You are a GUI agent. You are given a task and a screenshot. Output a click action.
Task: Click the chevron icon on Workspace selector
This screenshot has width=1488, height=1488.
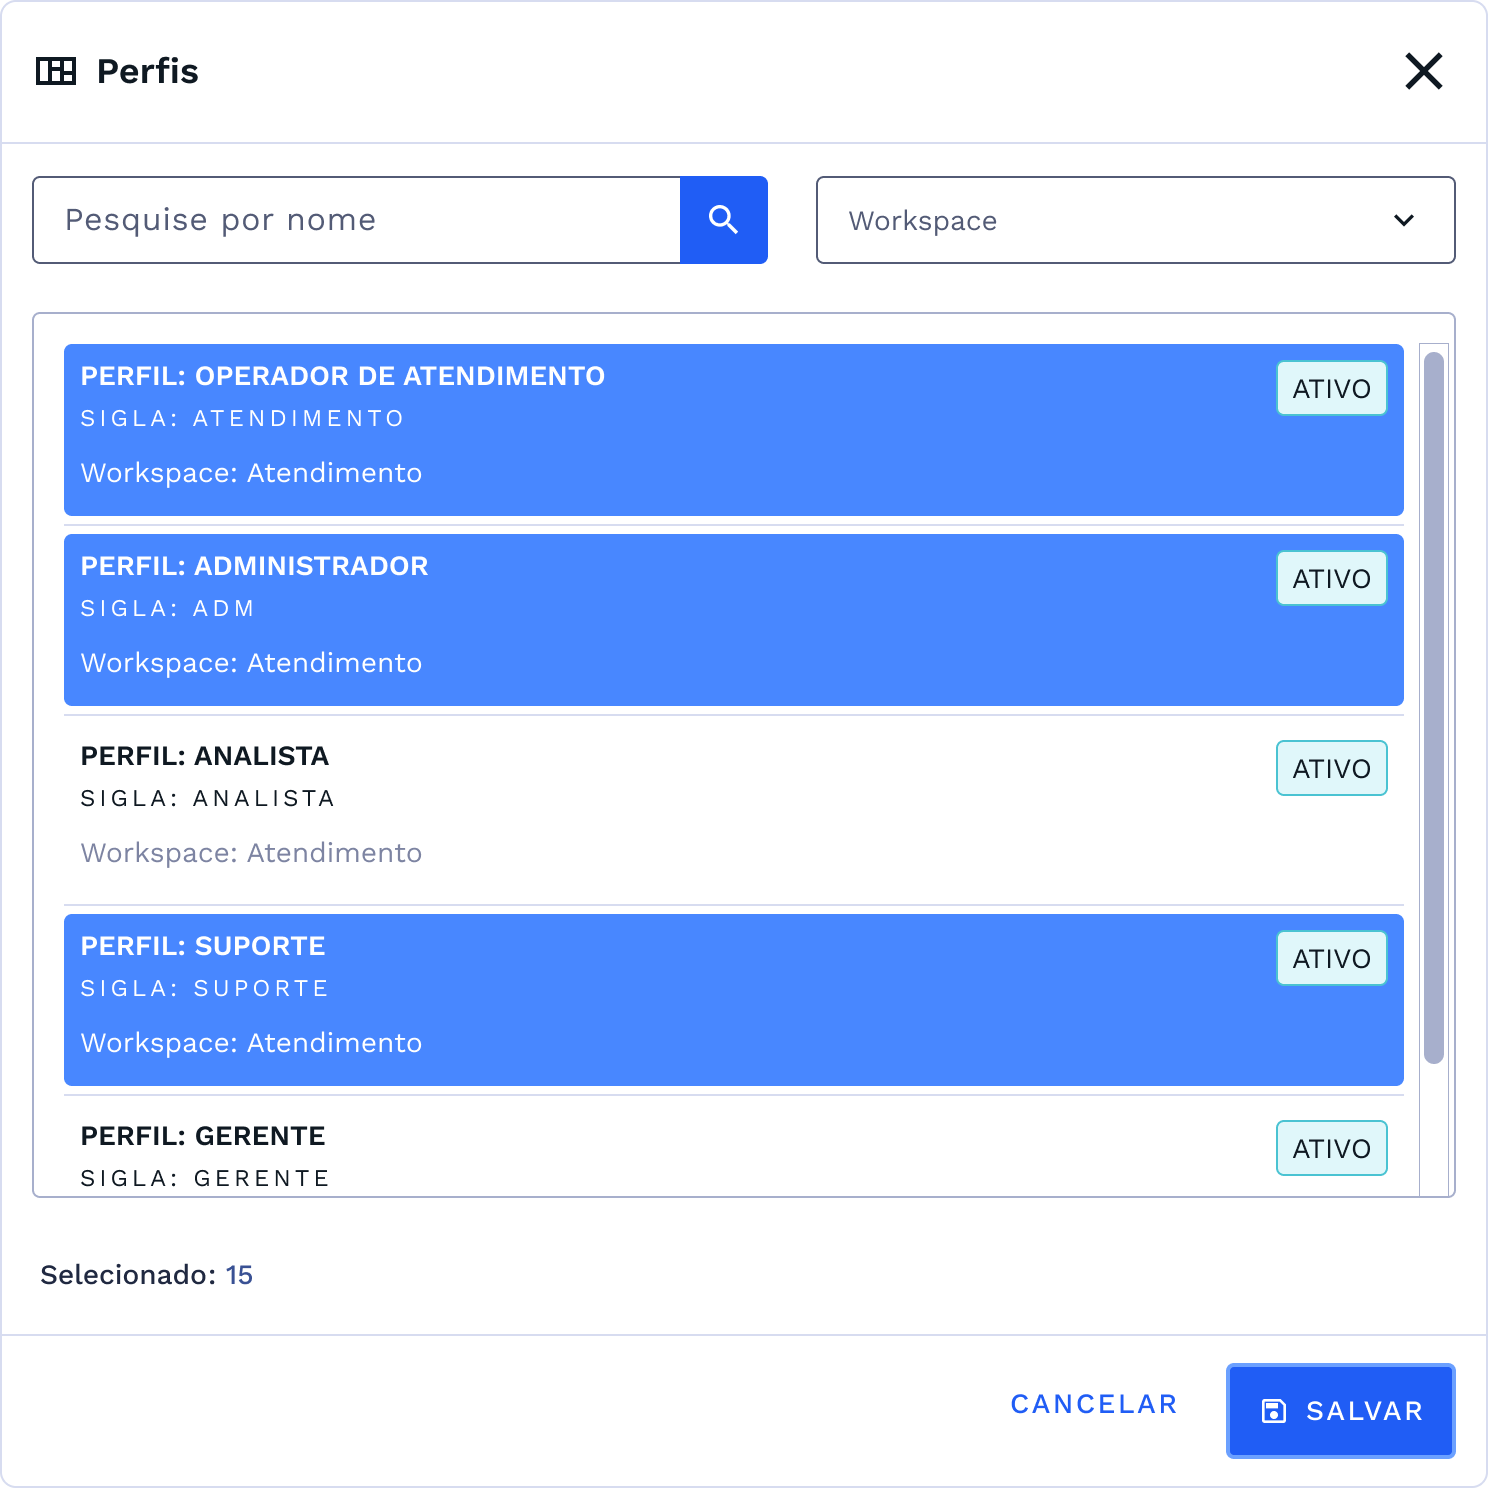[1404, 222]
